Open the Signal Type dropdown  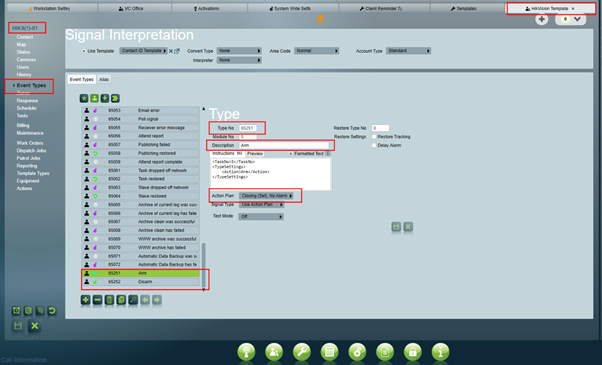click(261, 205)
